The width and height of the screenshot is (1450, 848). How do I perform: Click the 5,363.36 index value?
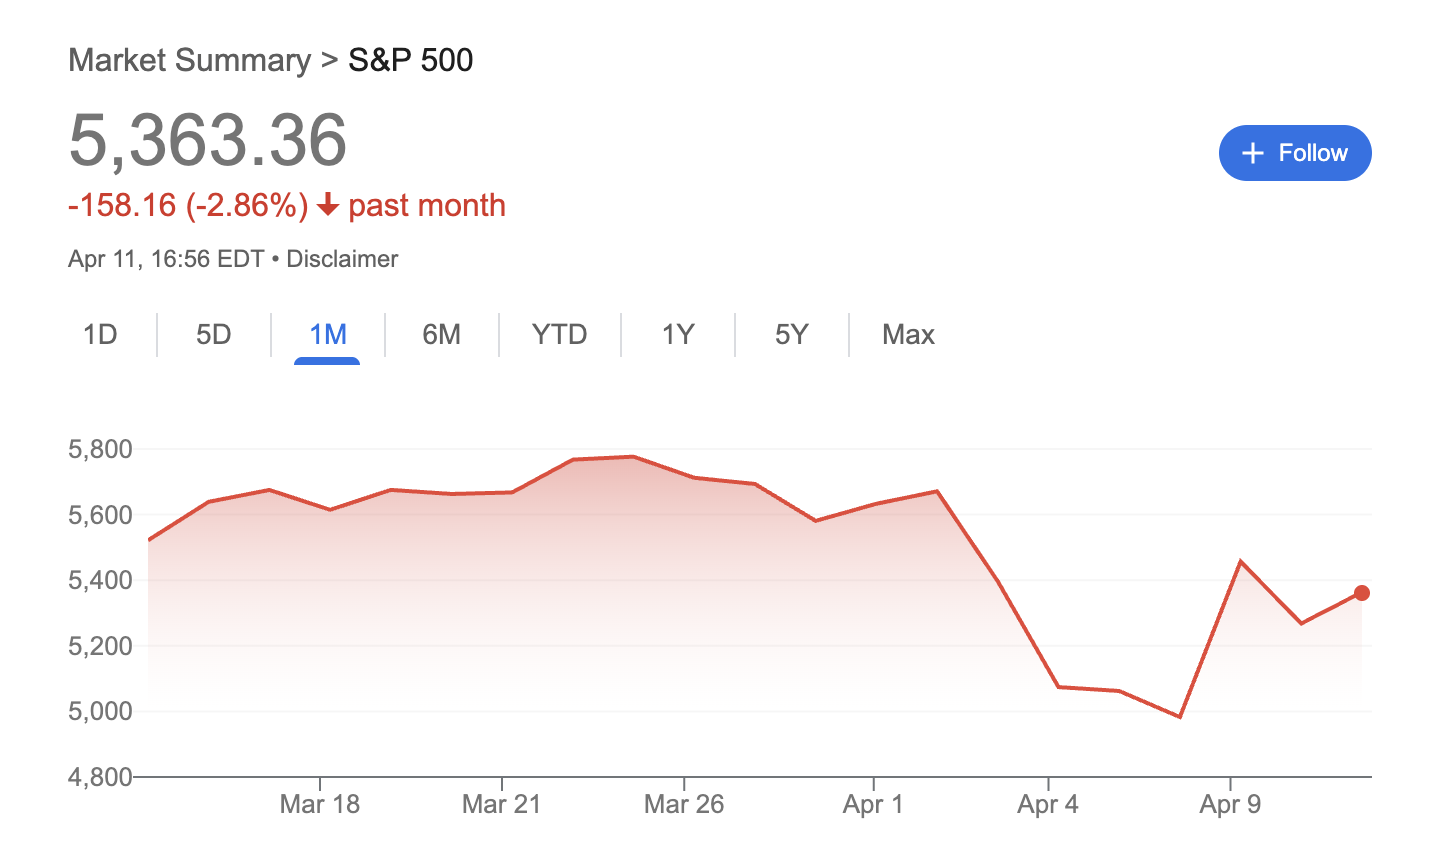(208, 140)
